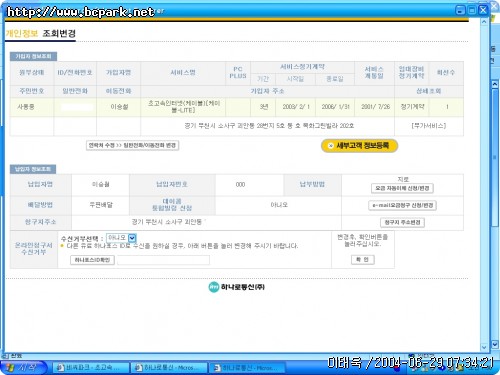Click the e-mail요금청구 신청/변경 button
Viewport: 500px width, 375px height.
pos(402,205)
